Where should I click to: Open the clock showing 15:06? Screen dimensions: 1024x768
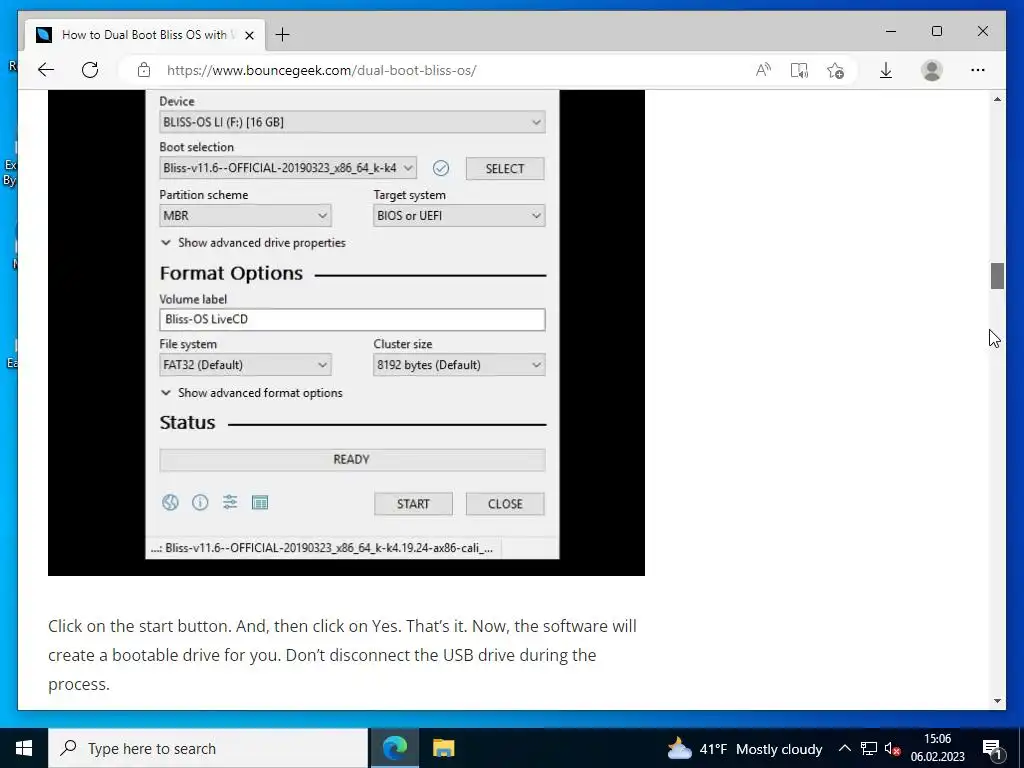point(938,748)
